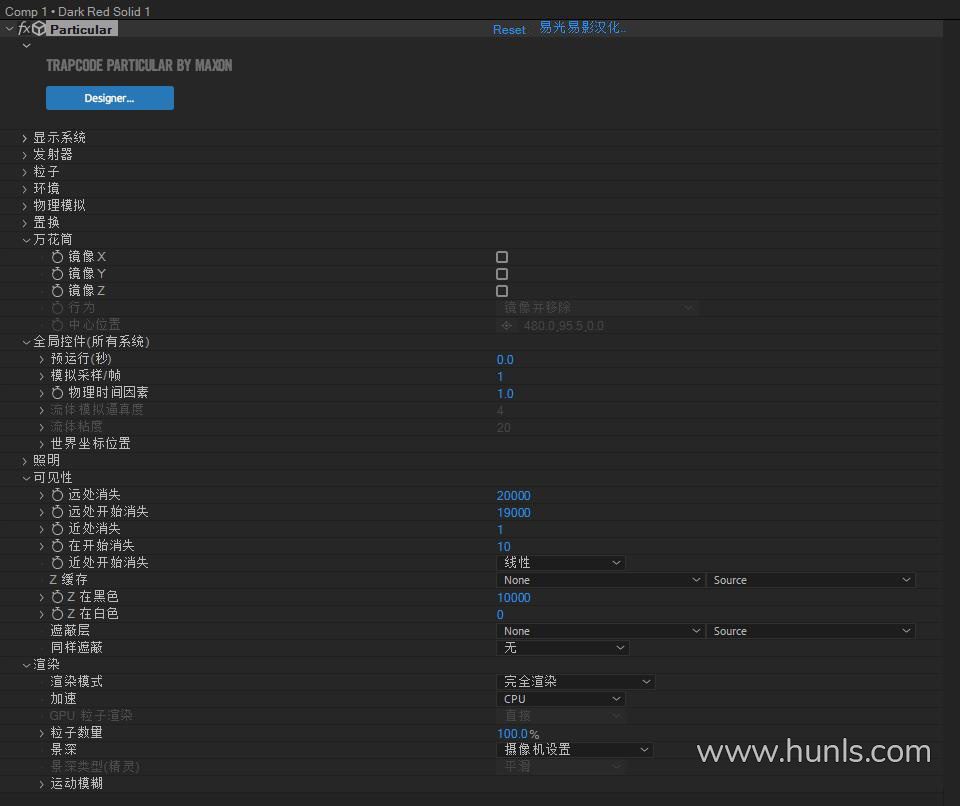
Task: Toggle stopwatch for 在开始消失
Action: [x=57, y=546]
